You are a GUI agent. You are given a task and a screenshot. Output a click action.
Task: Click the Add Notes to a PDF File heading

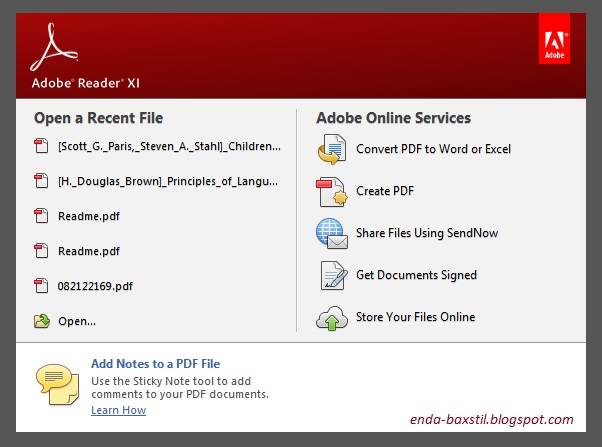pyautogui.click(x=155, y=364)
